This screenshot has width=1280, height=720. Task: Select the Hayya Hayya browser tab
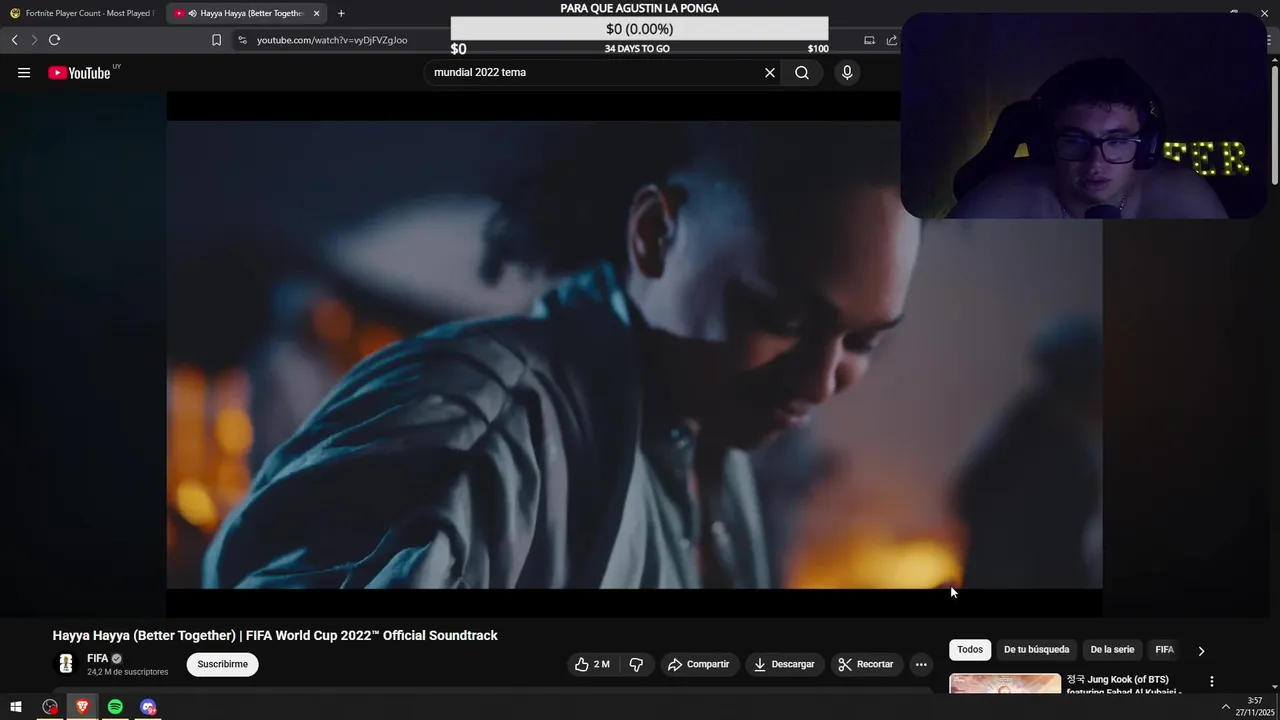point(247,13)
